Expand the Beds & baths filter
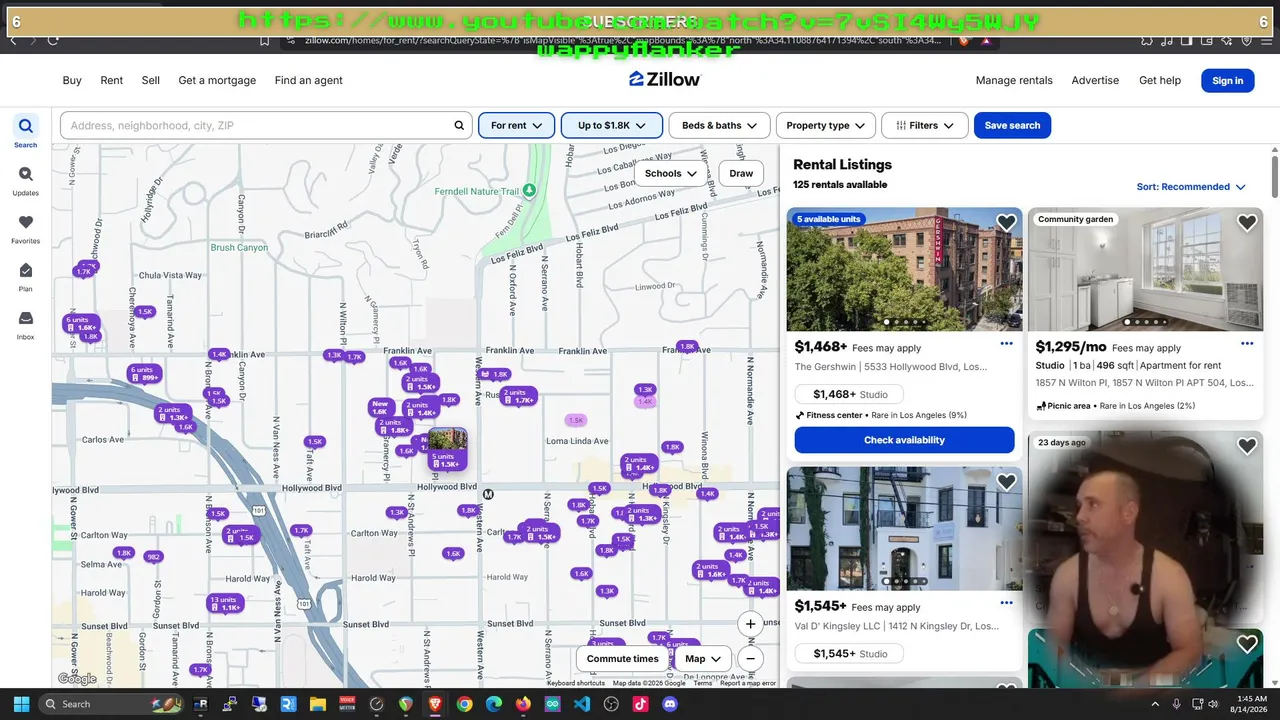The image size is (1280, 720). [x=720, y=125]
